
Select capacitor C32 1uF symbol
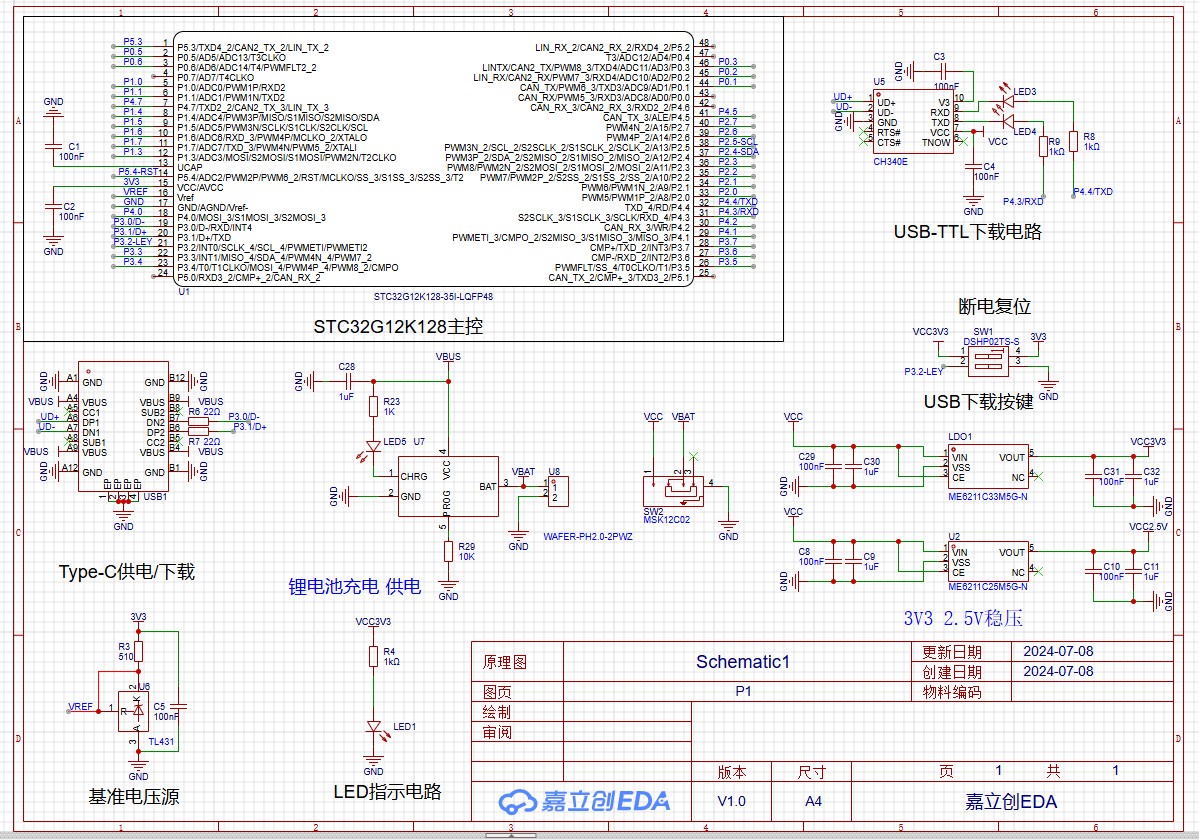1133,477
